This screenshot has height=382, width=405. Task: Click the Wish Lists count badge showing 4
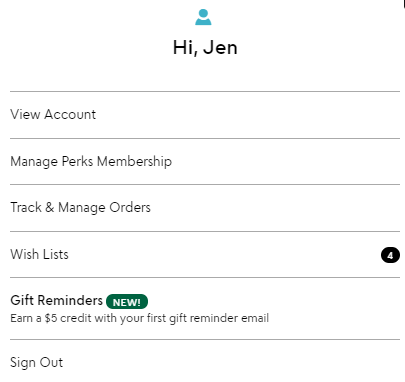click(390, 255)
